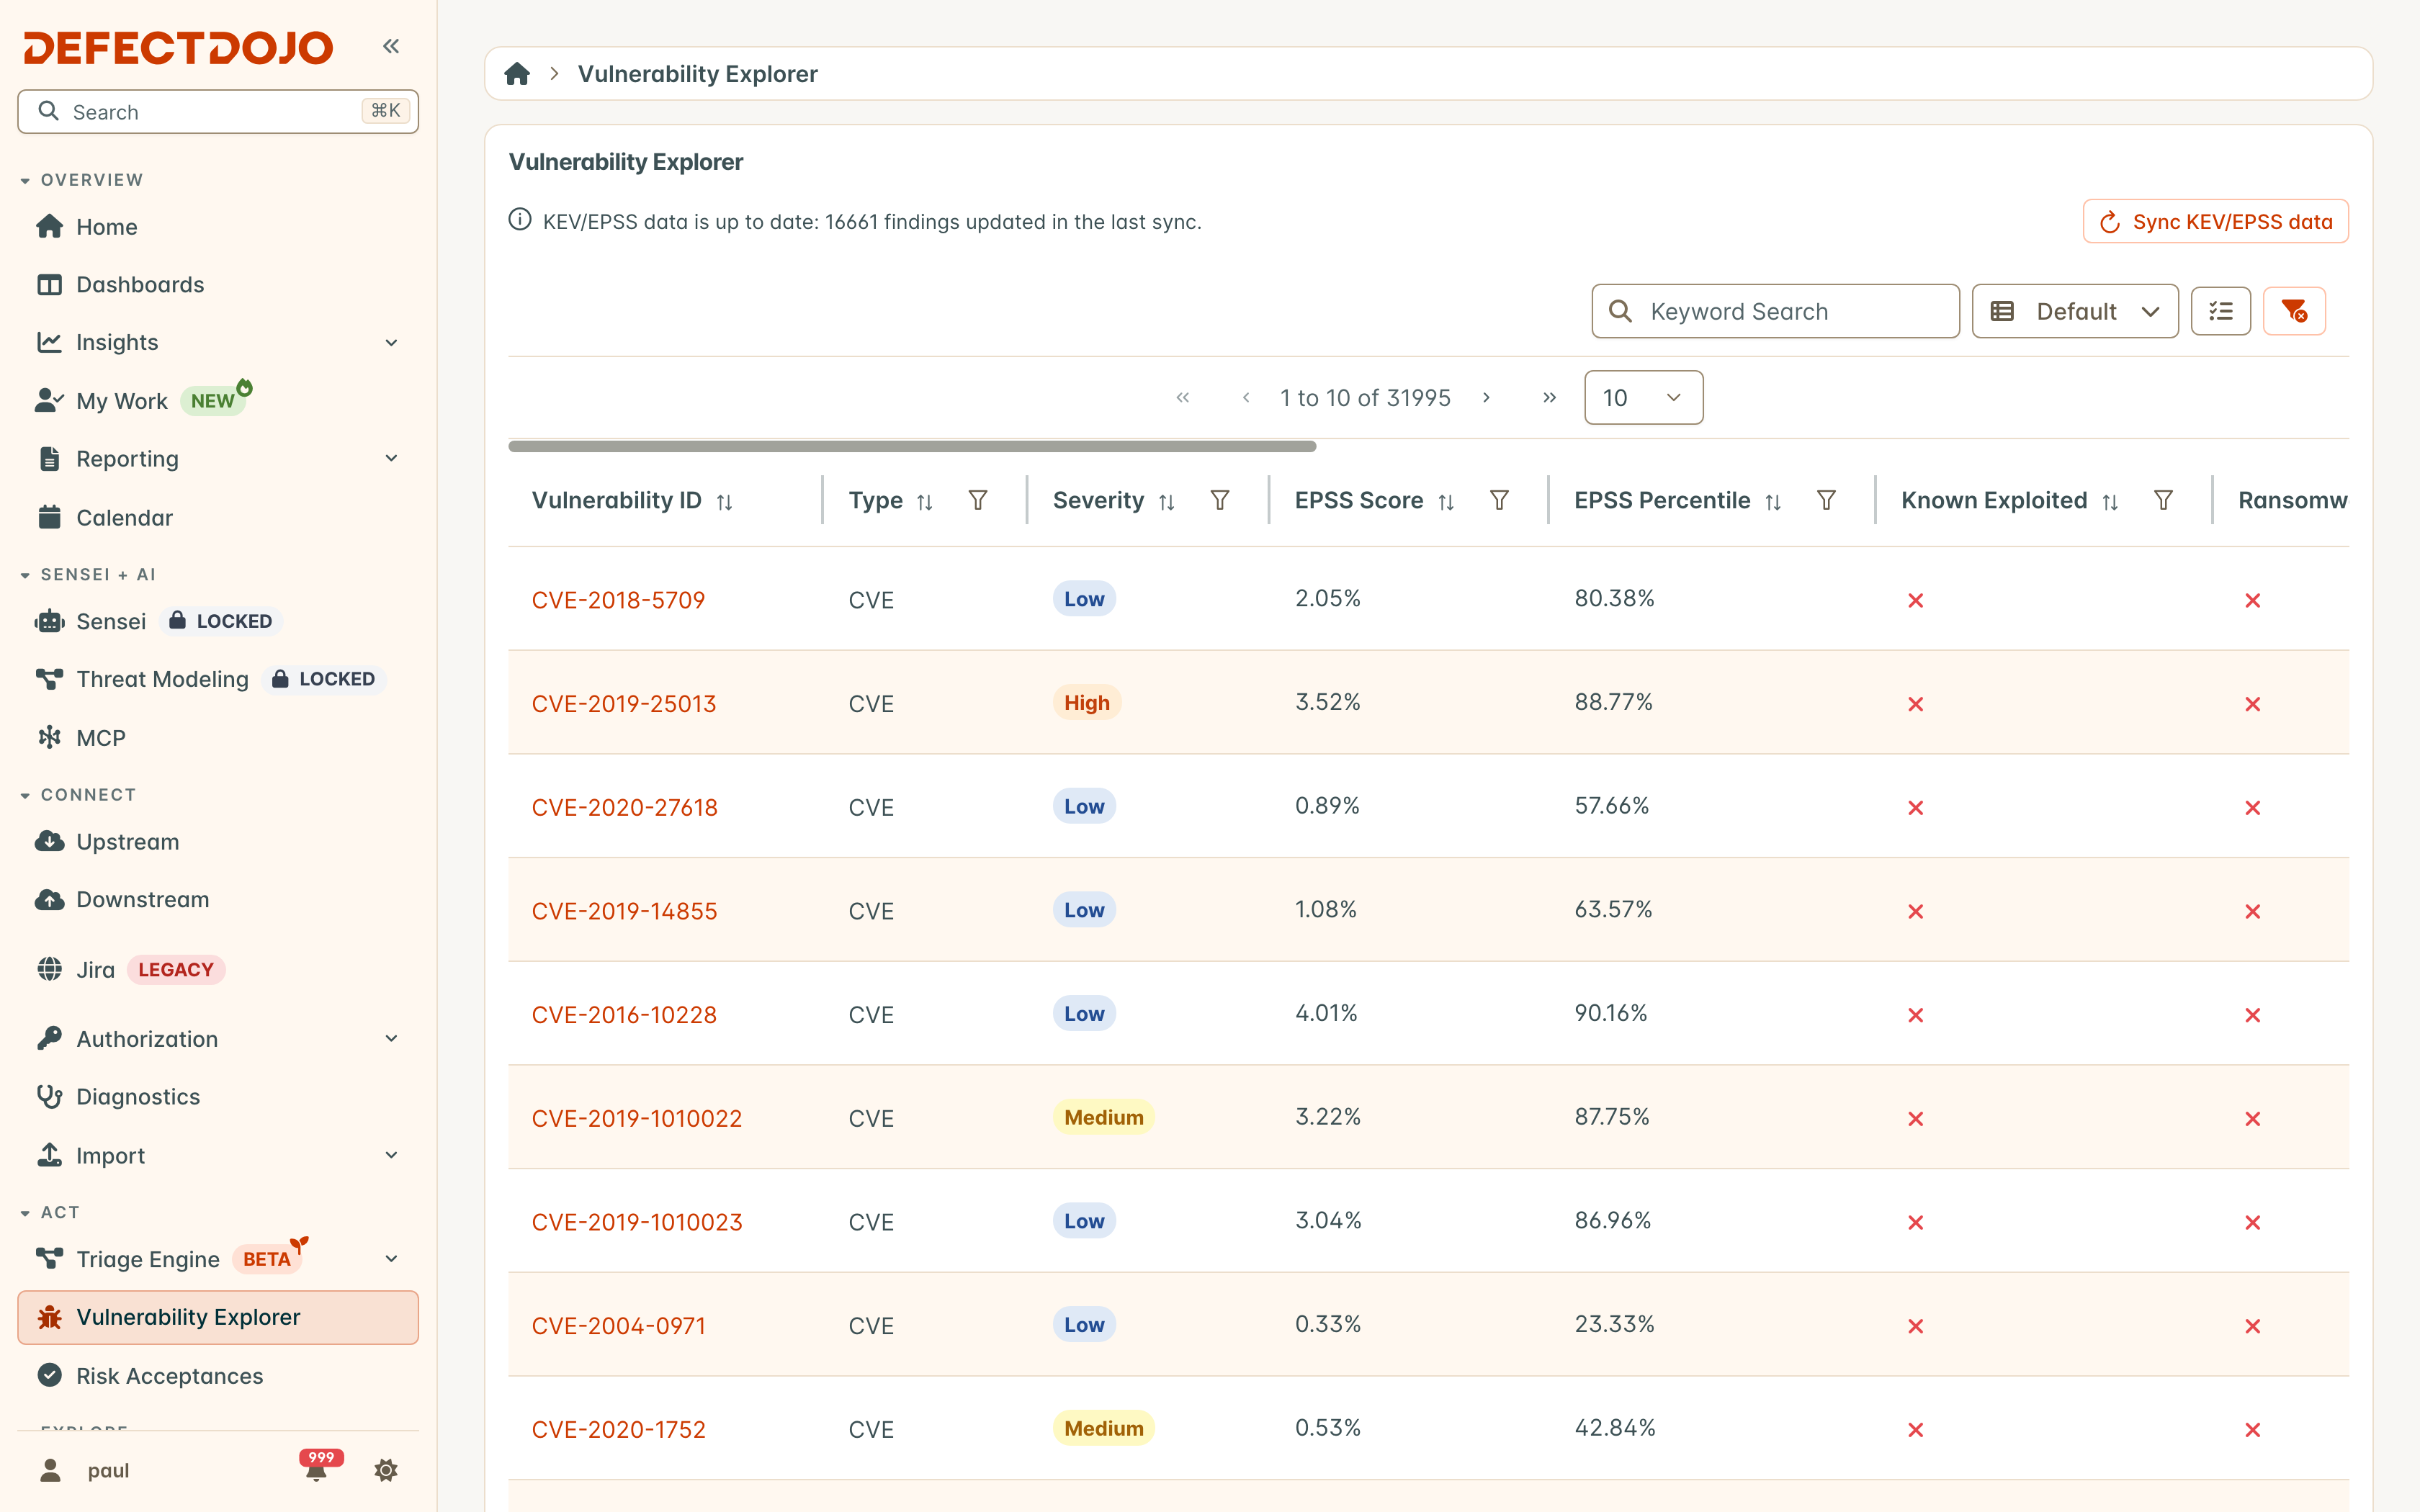
Task: Open CVE-2018-5709 link
Action: [618, 600]
